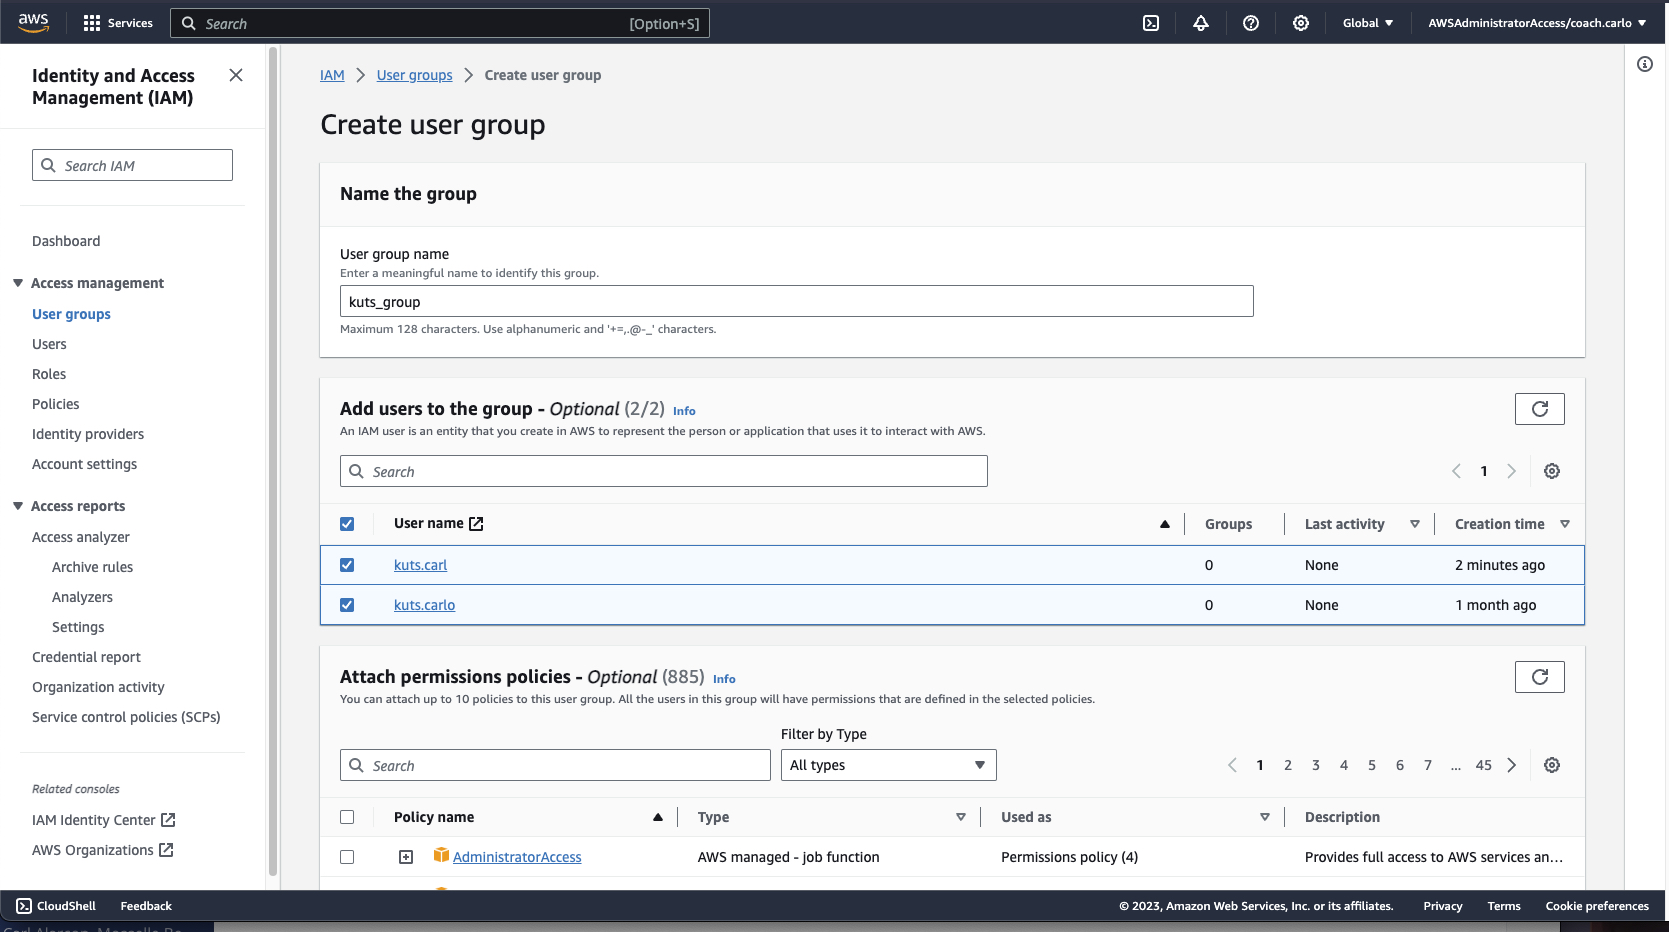Viewport: 1669px width, 932px height.
Task: Open the help question mark icon
Action: click(1251, 23)
